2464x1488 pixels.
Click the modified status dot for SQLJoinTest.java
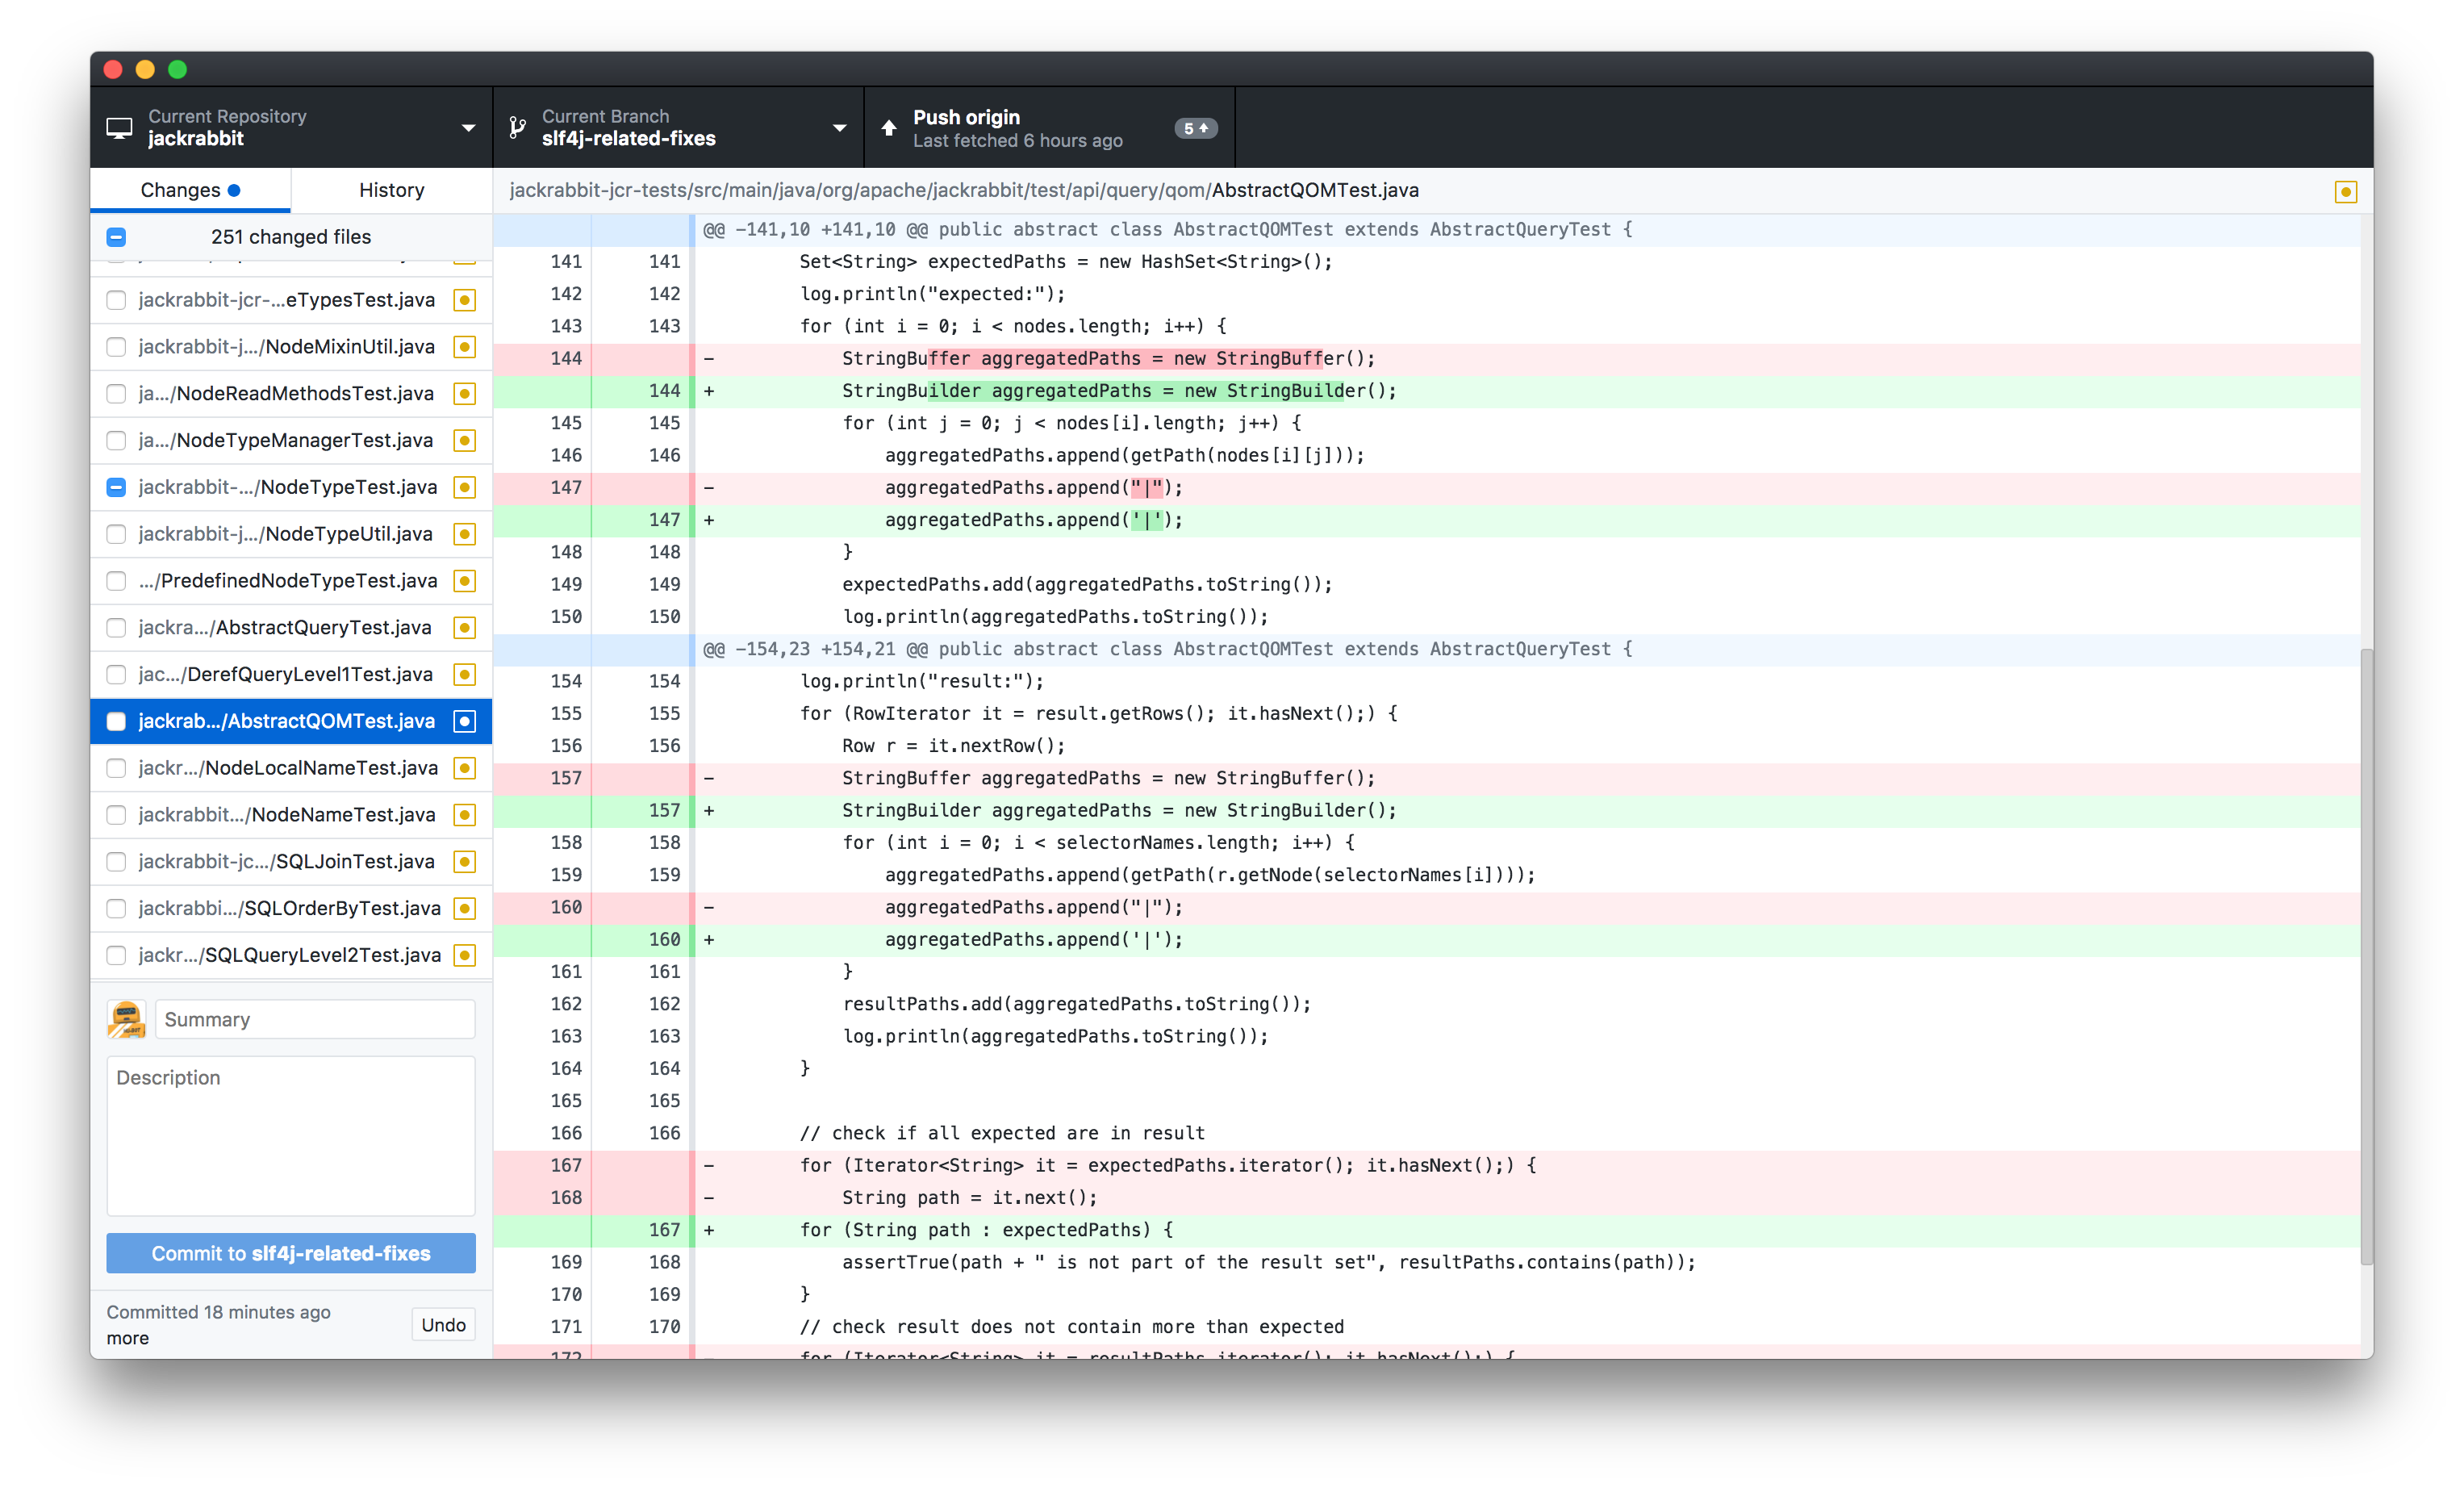tap(464, 861)
